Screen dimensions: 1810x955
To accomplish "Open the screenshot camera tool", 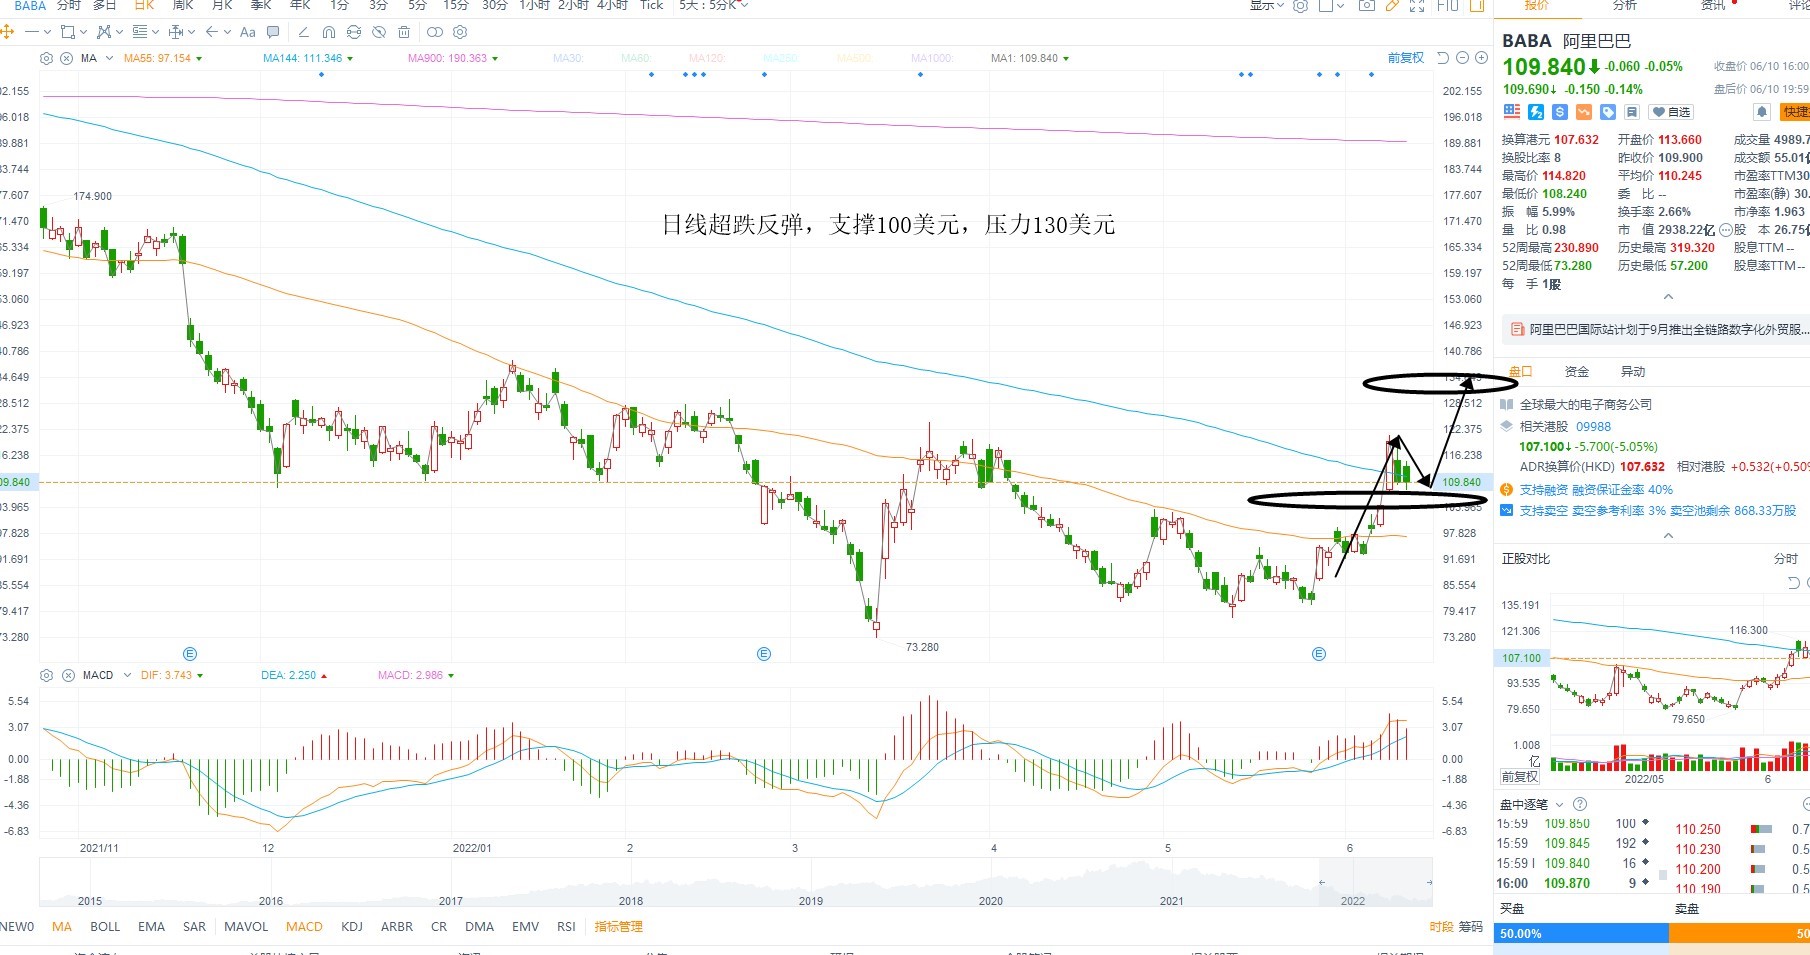I will coord(1366,6).
